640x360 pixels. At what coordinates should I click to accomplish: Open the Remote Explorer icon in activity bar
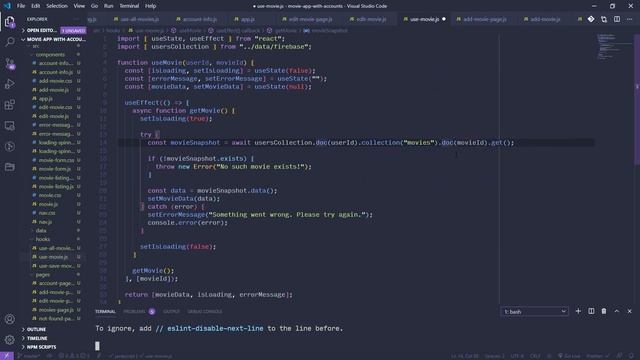click(10, 126)
